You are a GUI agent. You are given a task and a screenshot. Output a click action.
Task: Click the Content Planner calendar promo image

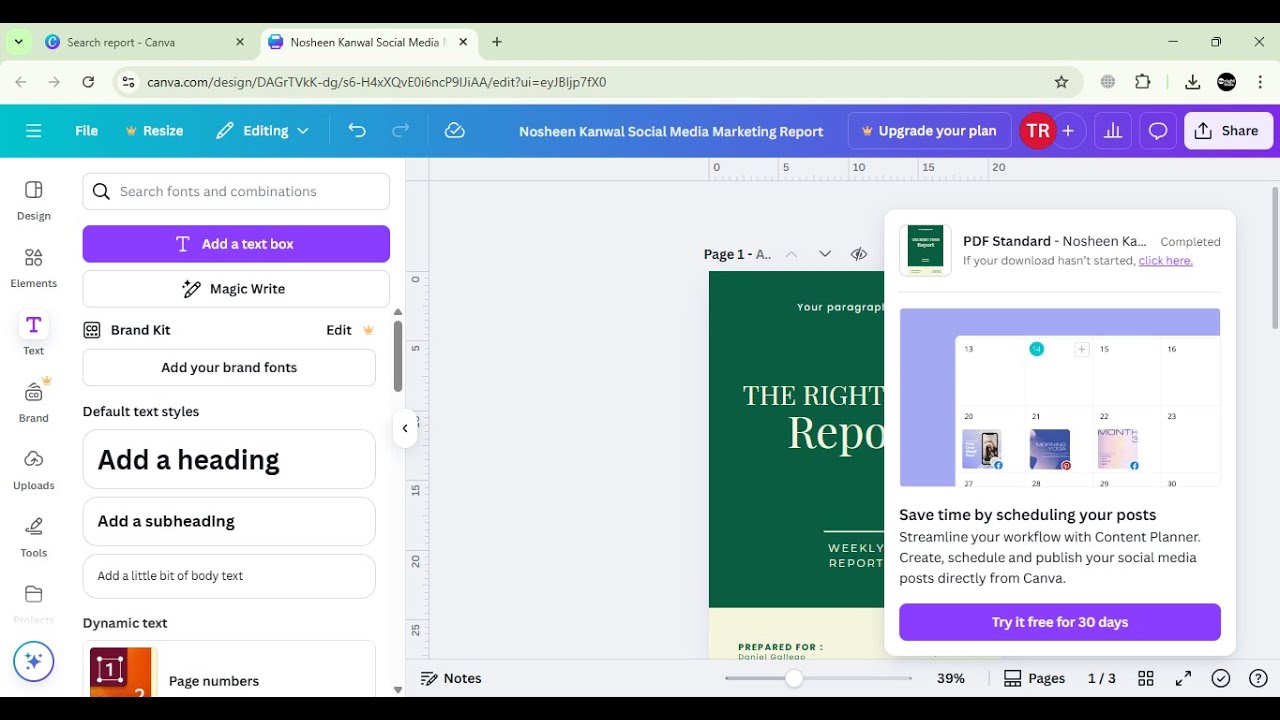pyautogui.click(x=1060, y=397)
